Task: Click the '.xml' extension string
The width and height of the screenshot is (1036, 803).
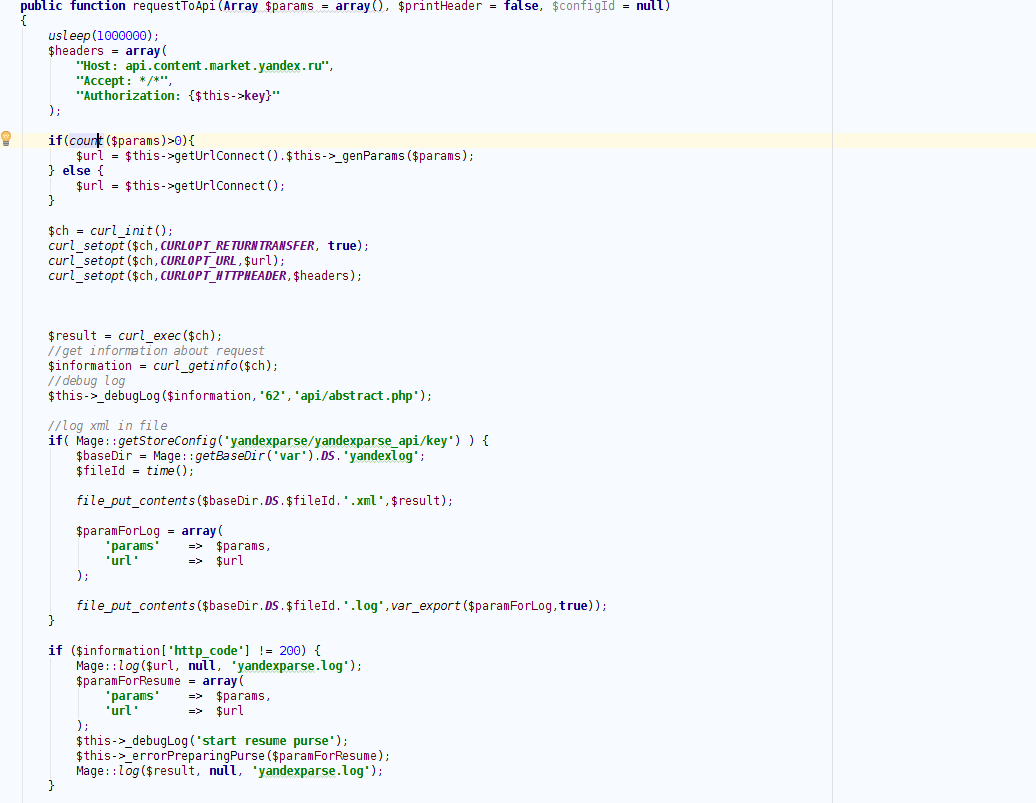Action: pyautogui.click(x=363, y=500)
